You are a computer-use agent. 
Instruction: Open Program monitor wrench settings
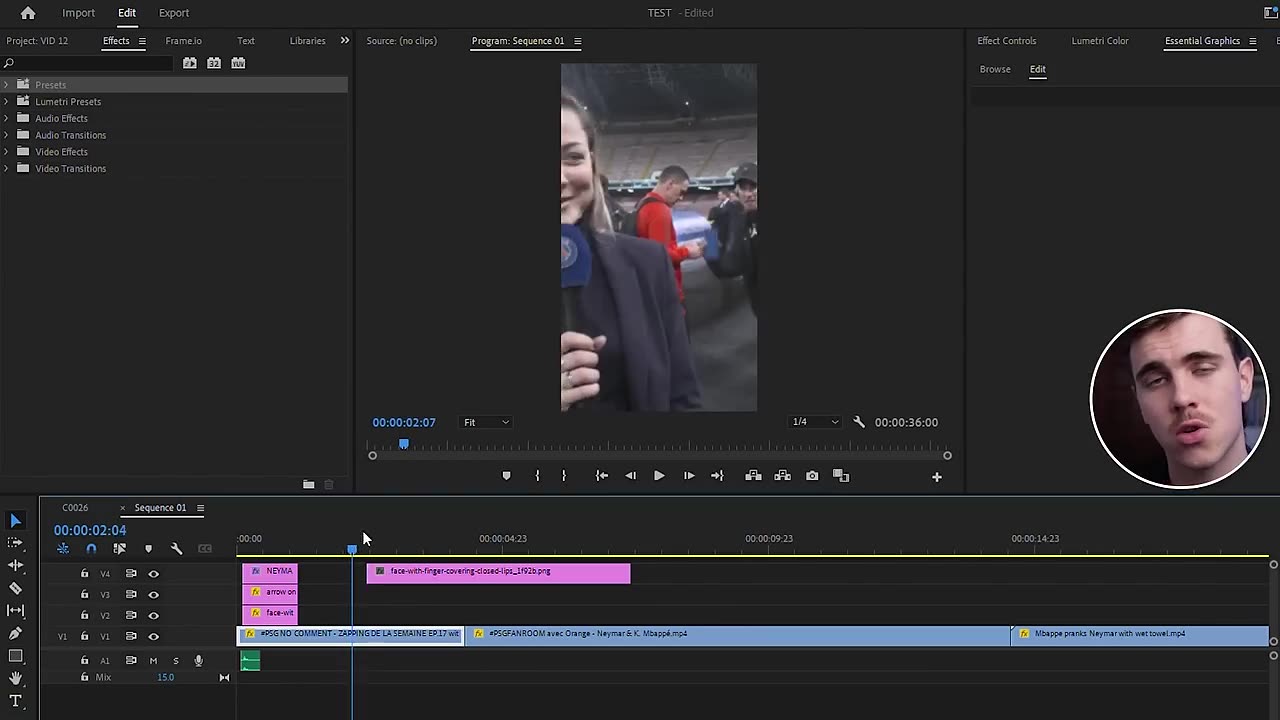pos(858,422)
